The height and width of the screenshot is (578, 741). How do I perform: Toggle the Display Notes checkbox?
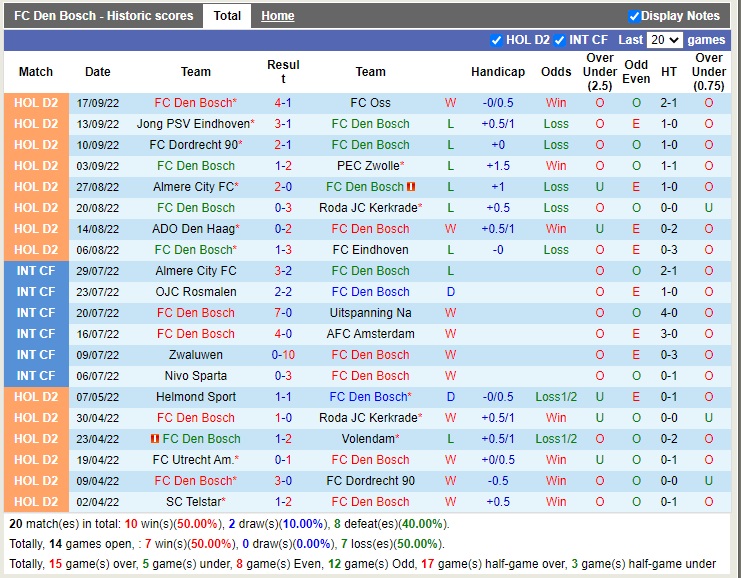(x=634, y=16)
